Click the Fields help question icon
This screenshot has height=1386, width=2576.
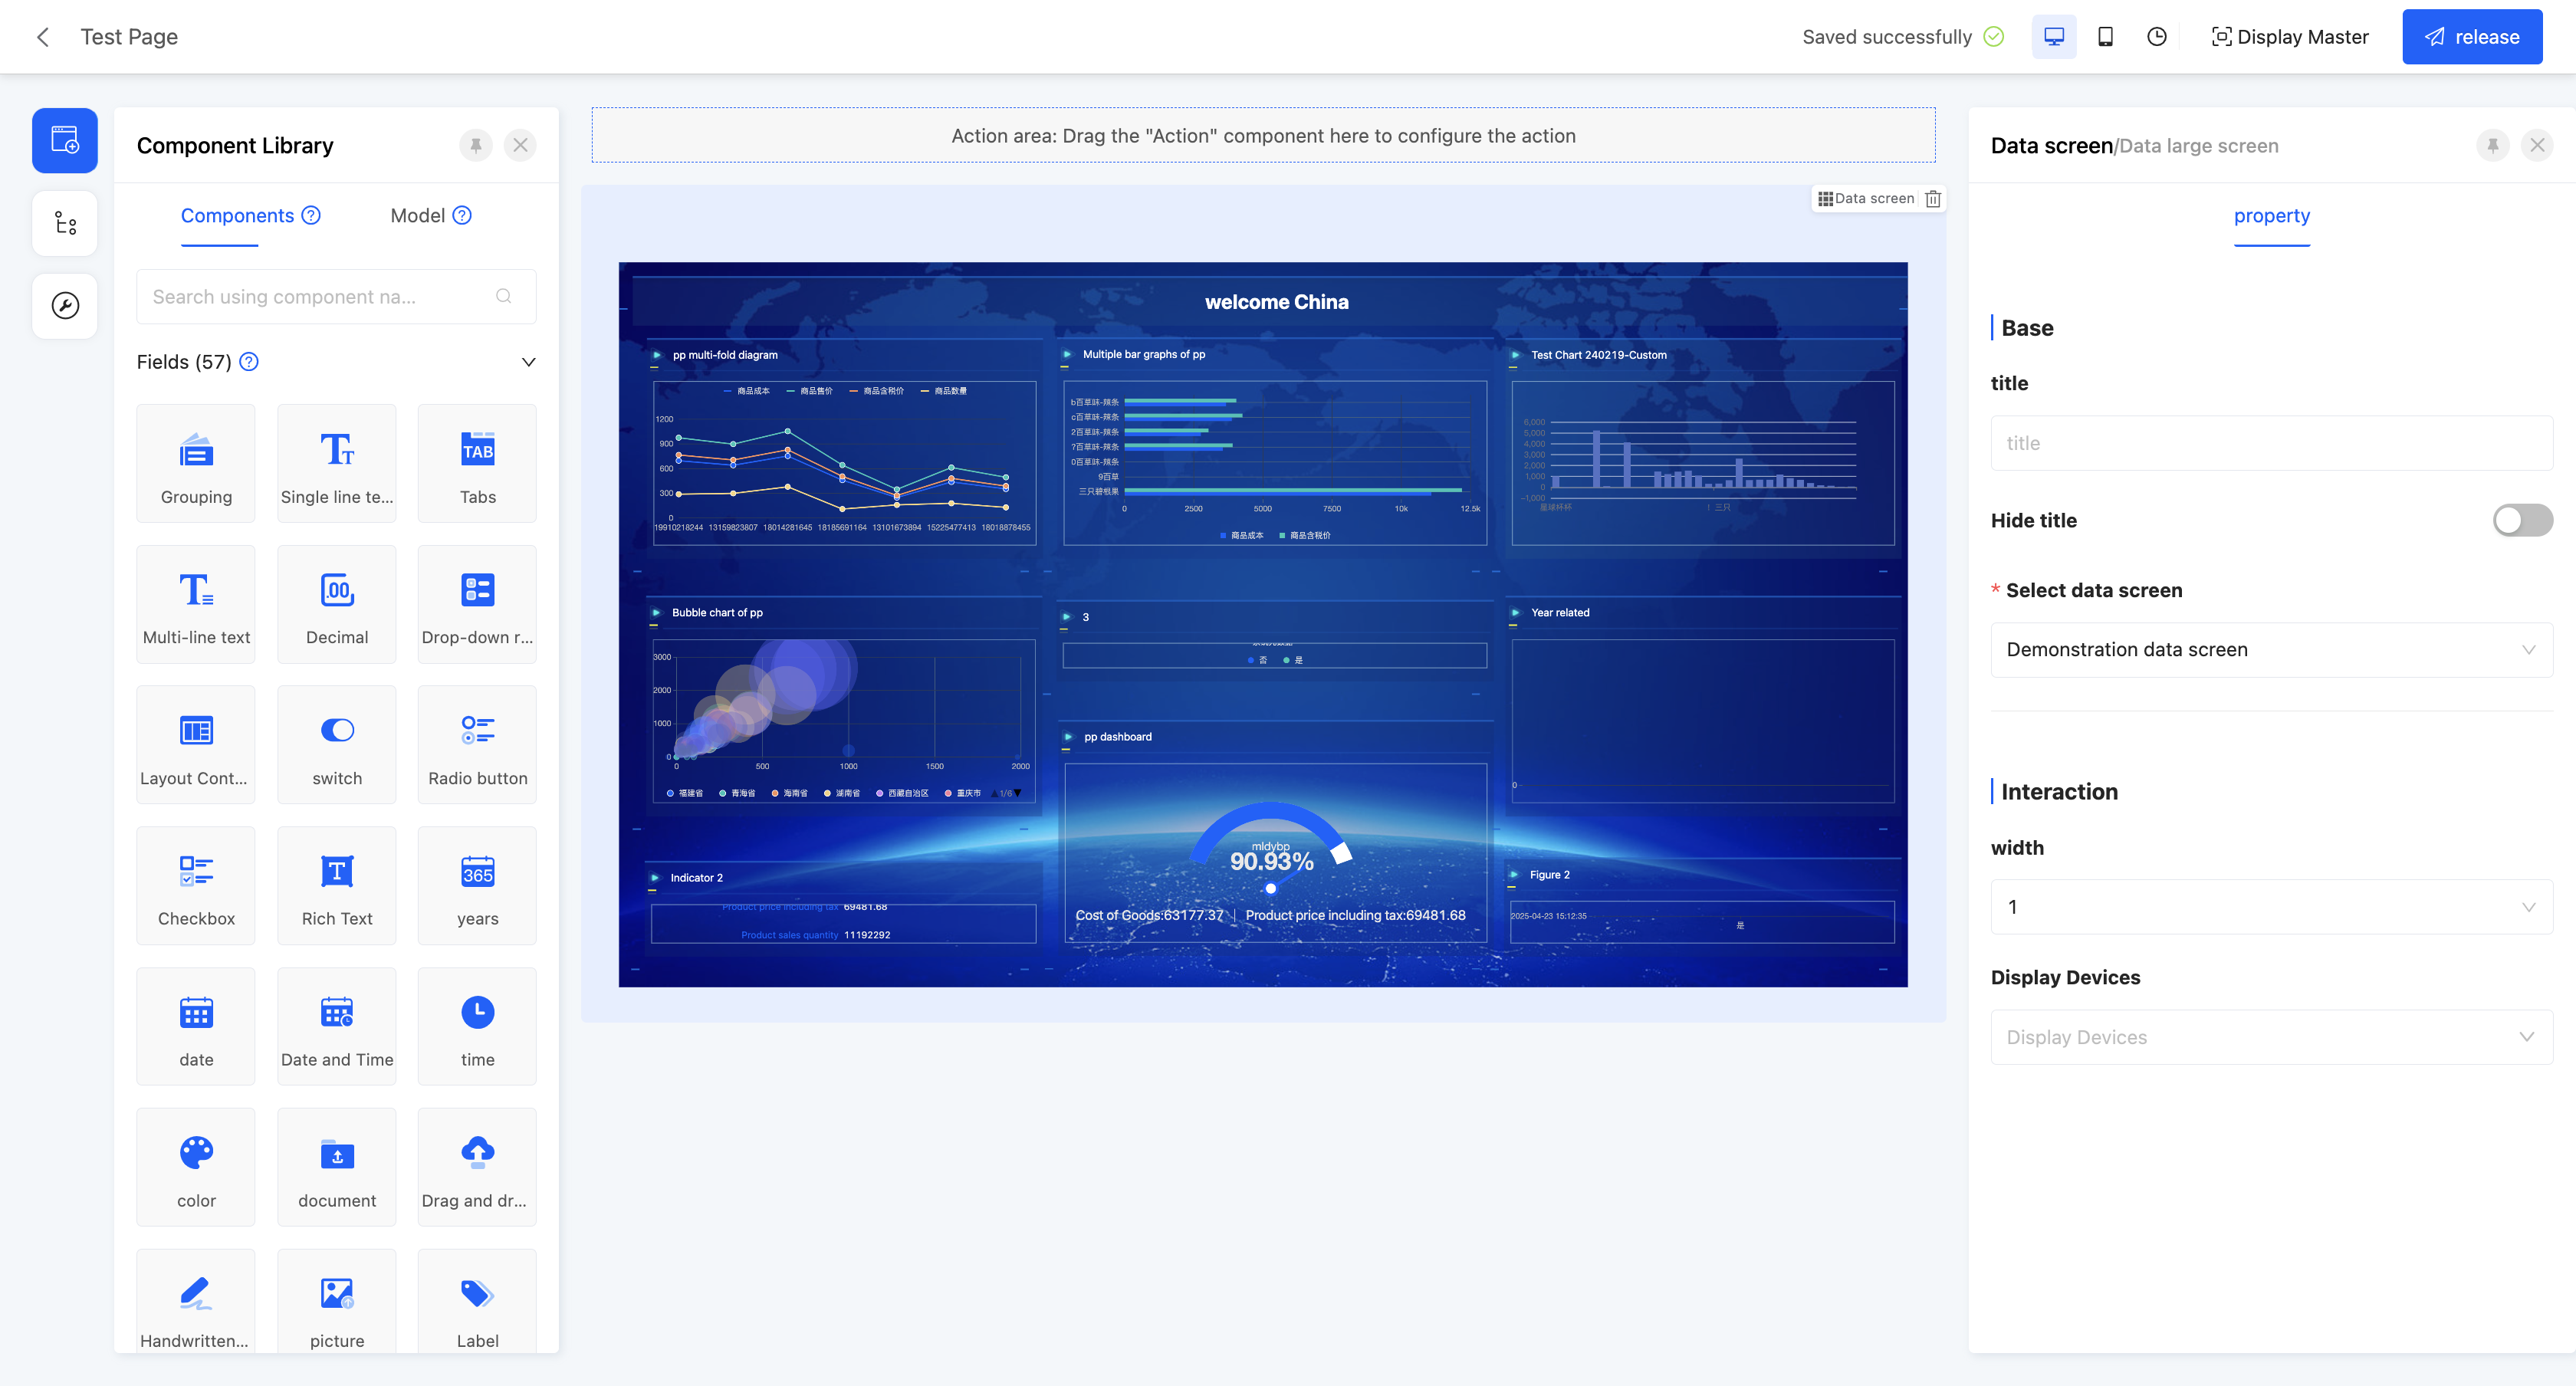click(x=249, y=362)
